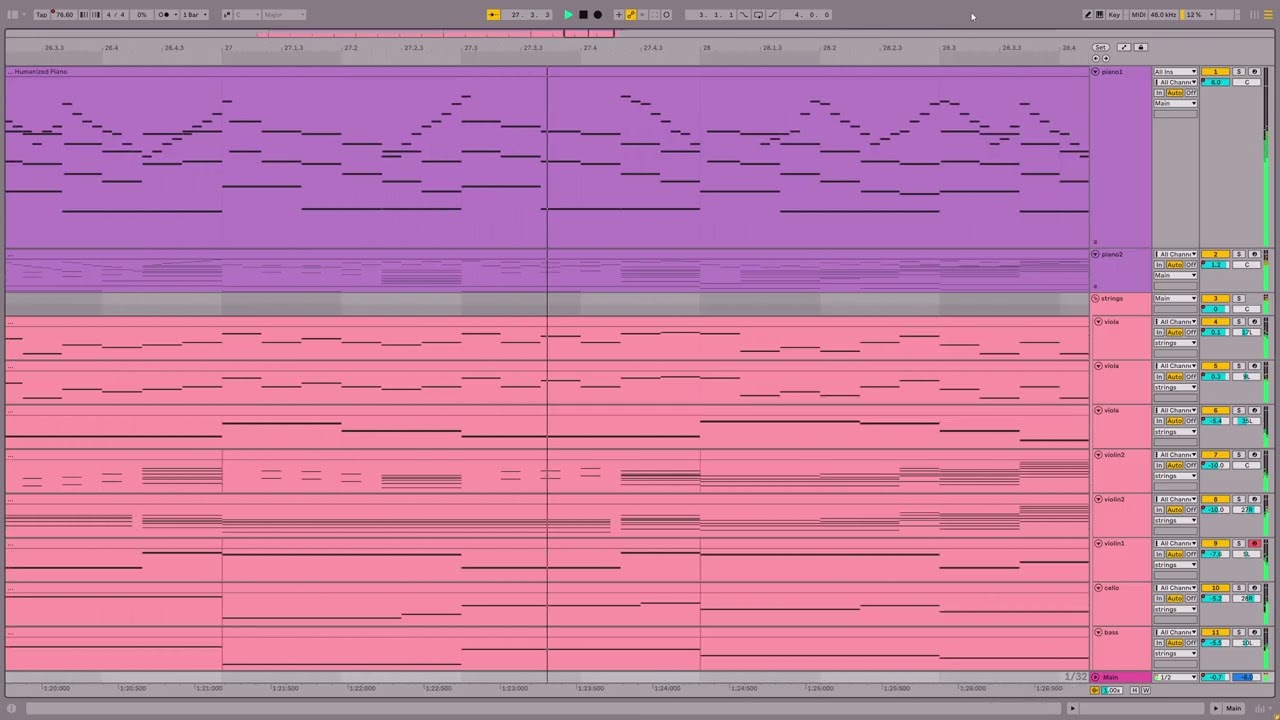Fold the cello track
Screen dimensions: 1280x720
coord(1098,588)
